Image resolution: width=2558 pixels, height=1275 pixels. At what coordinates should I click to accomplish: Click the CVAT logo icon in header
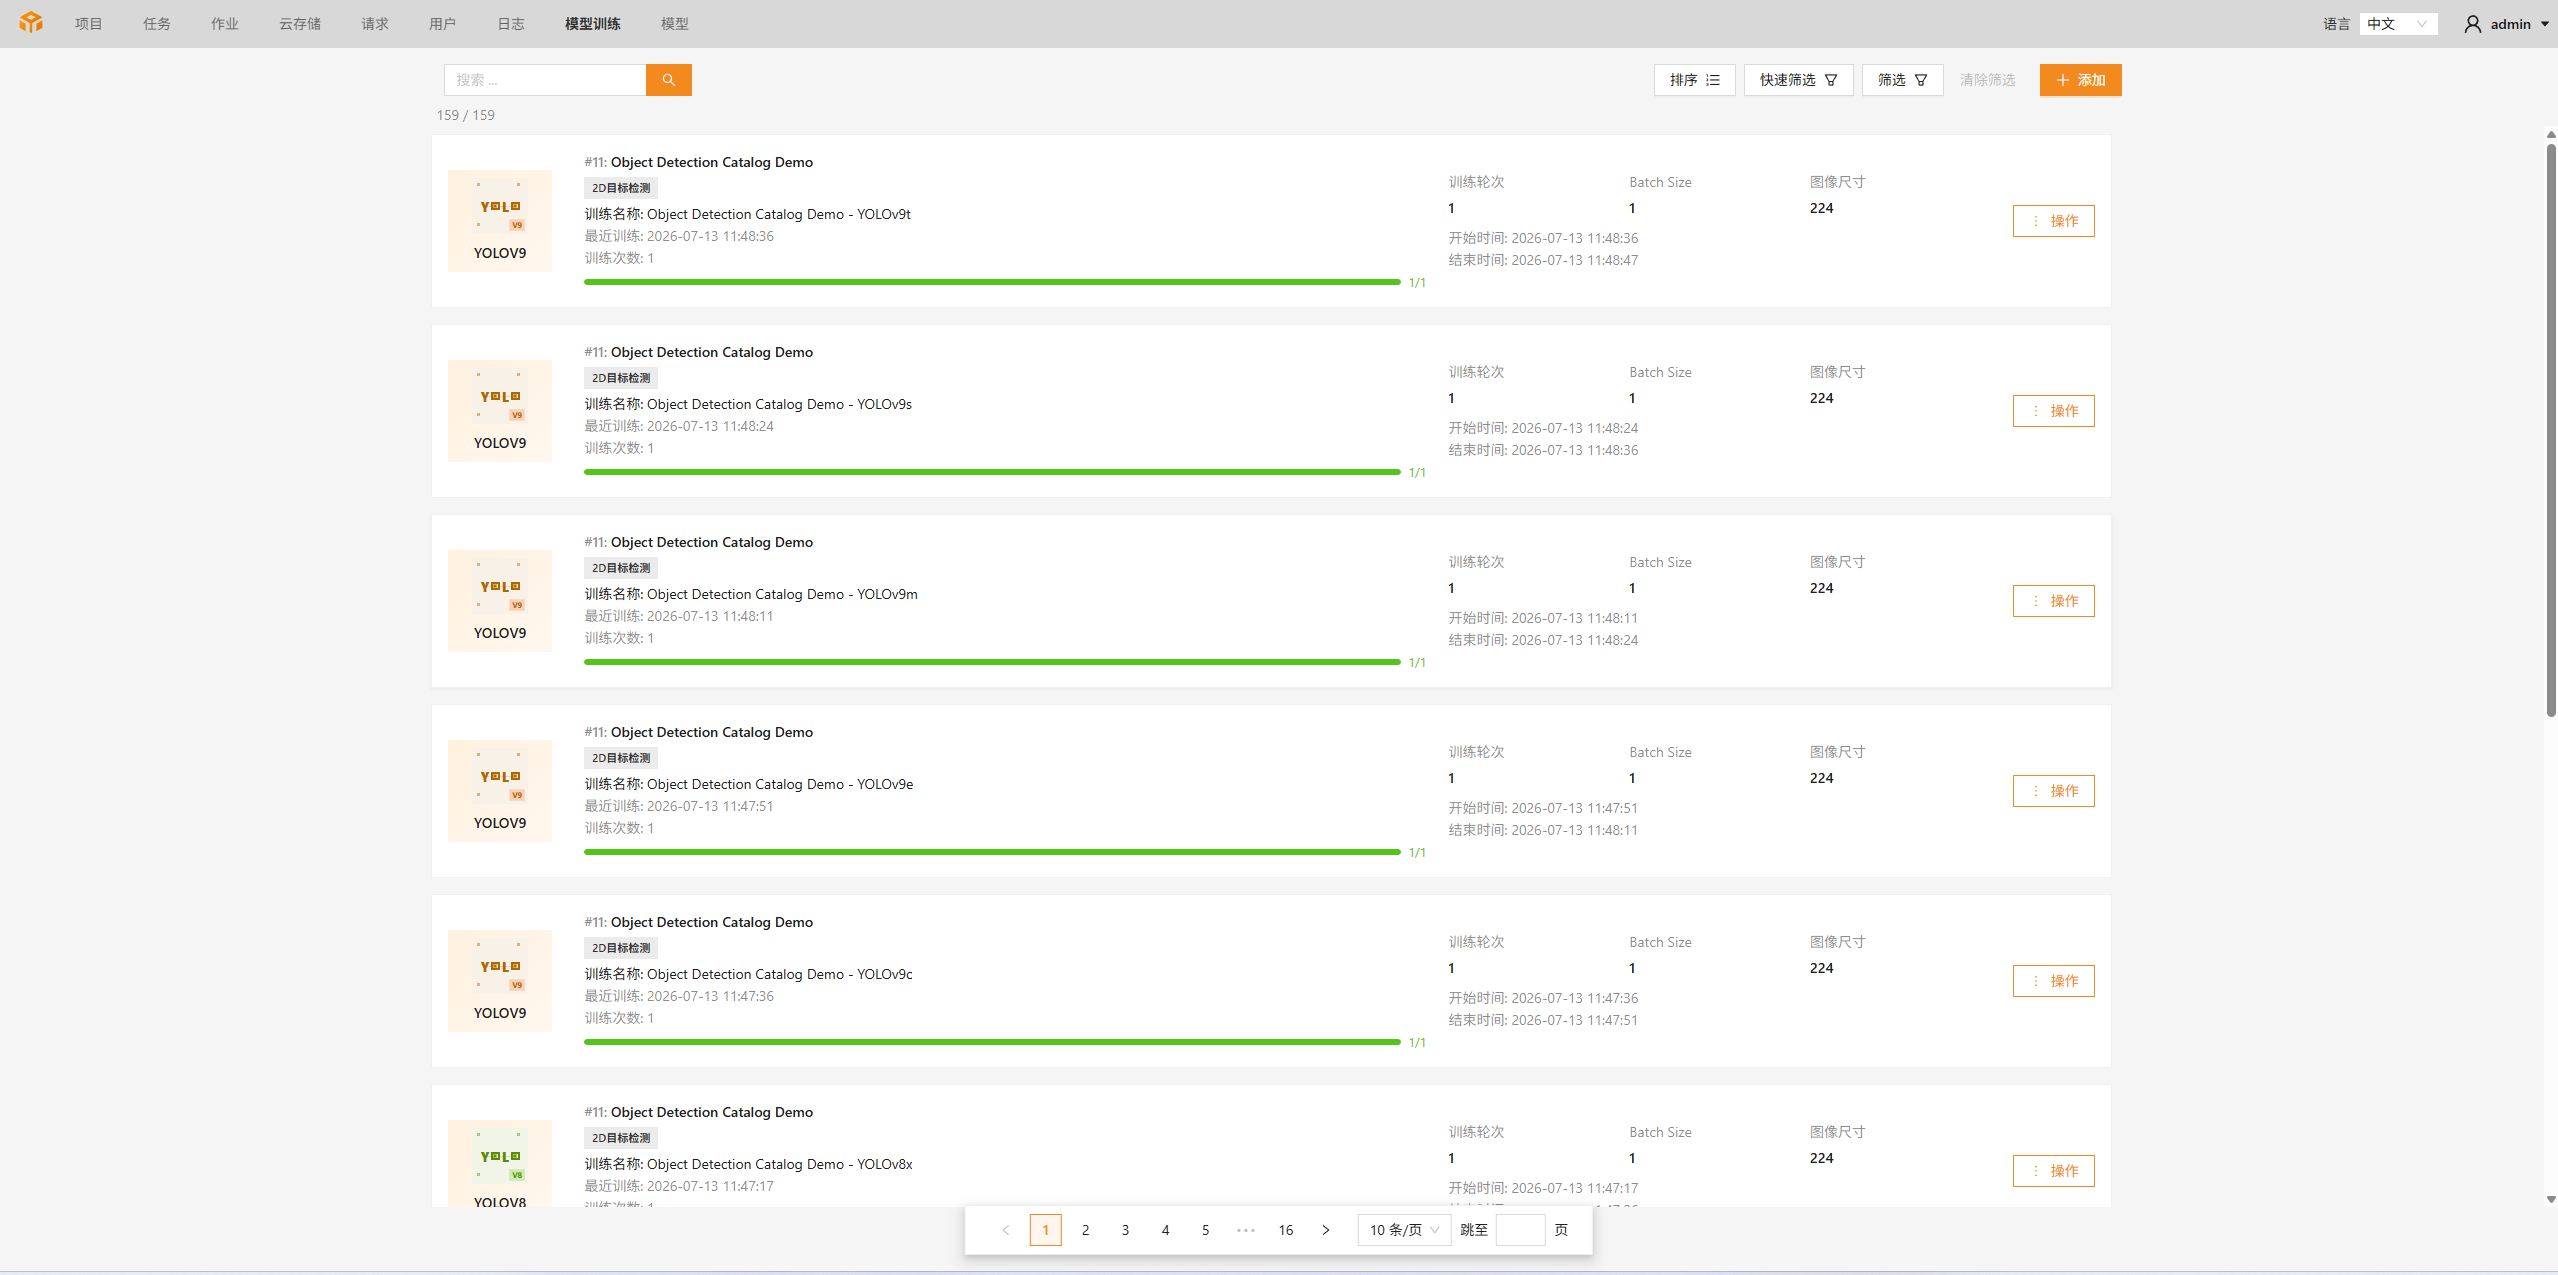31,23
